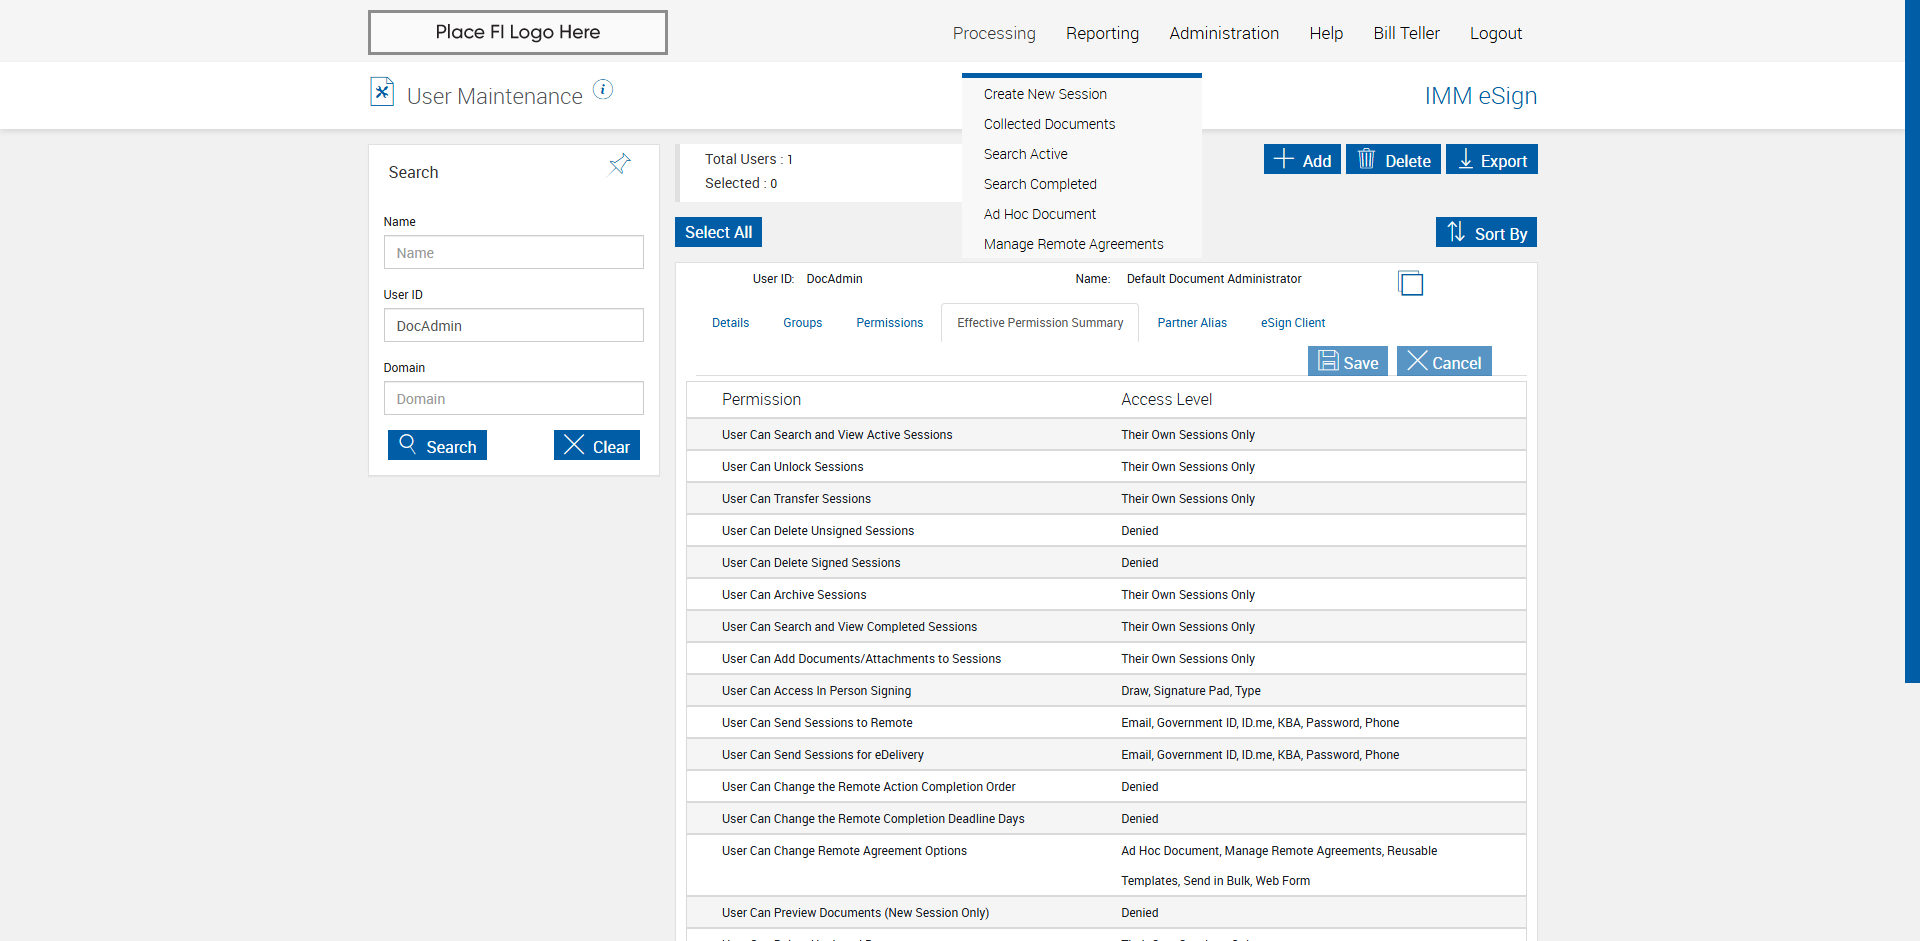The width and height of the screenshot is (1920, 941).
Task: Click the Access Level column header
Action: pyautogui.click(x=1166, y=399)
